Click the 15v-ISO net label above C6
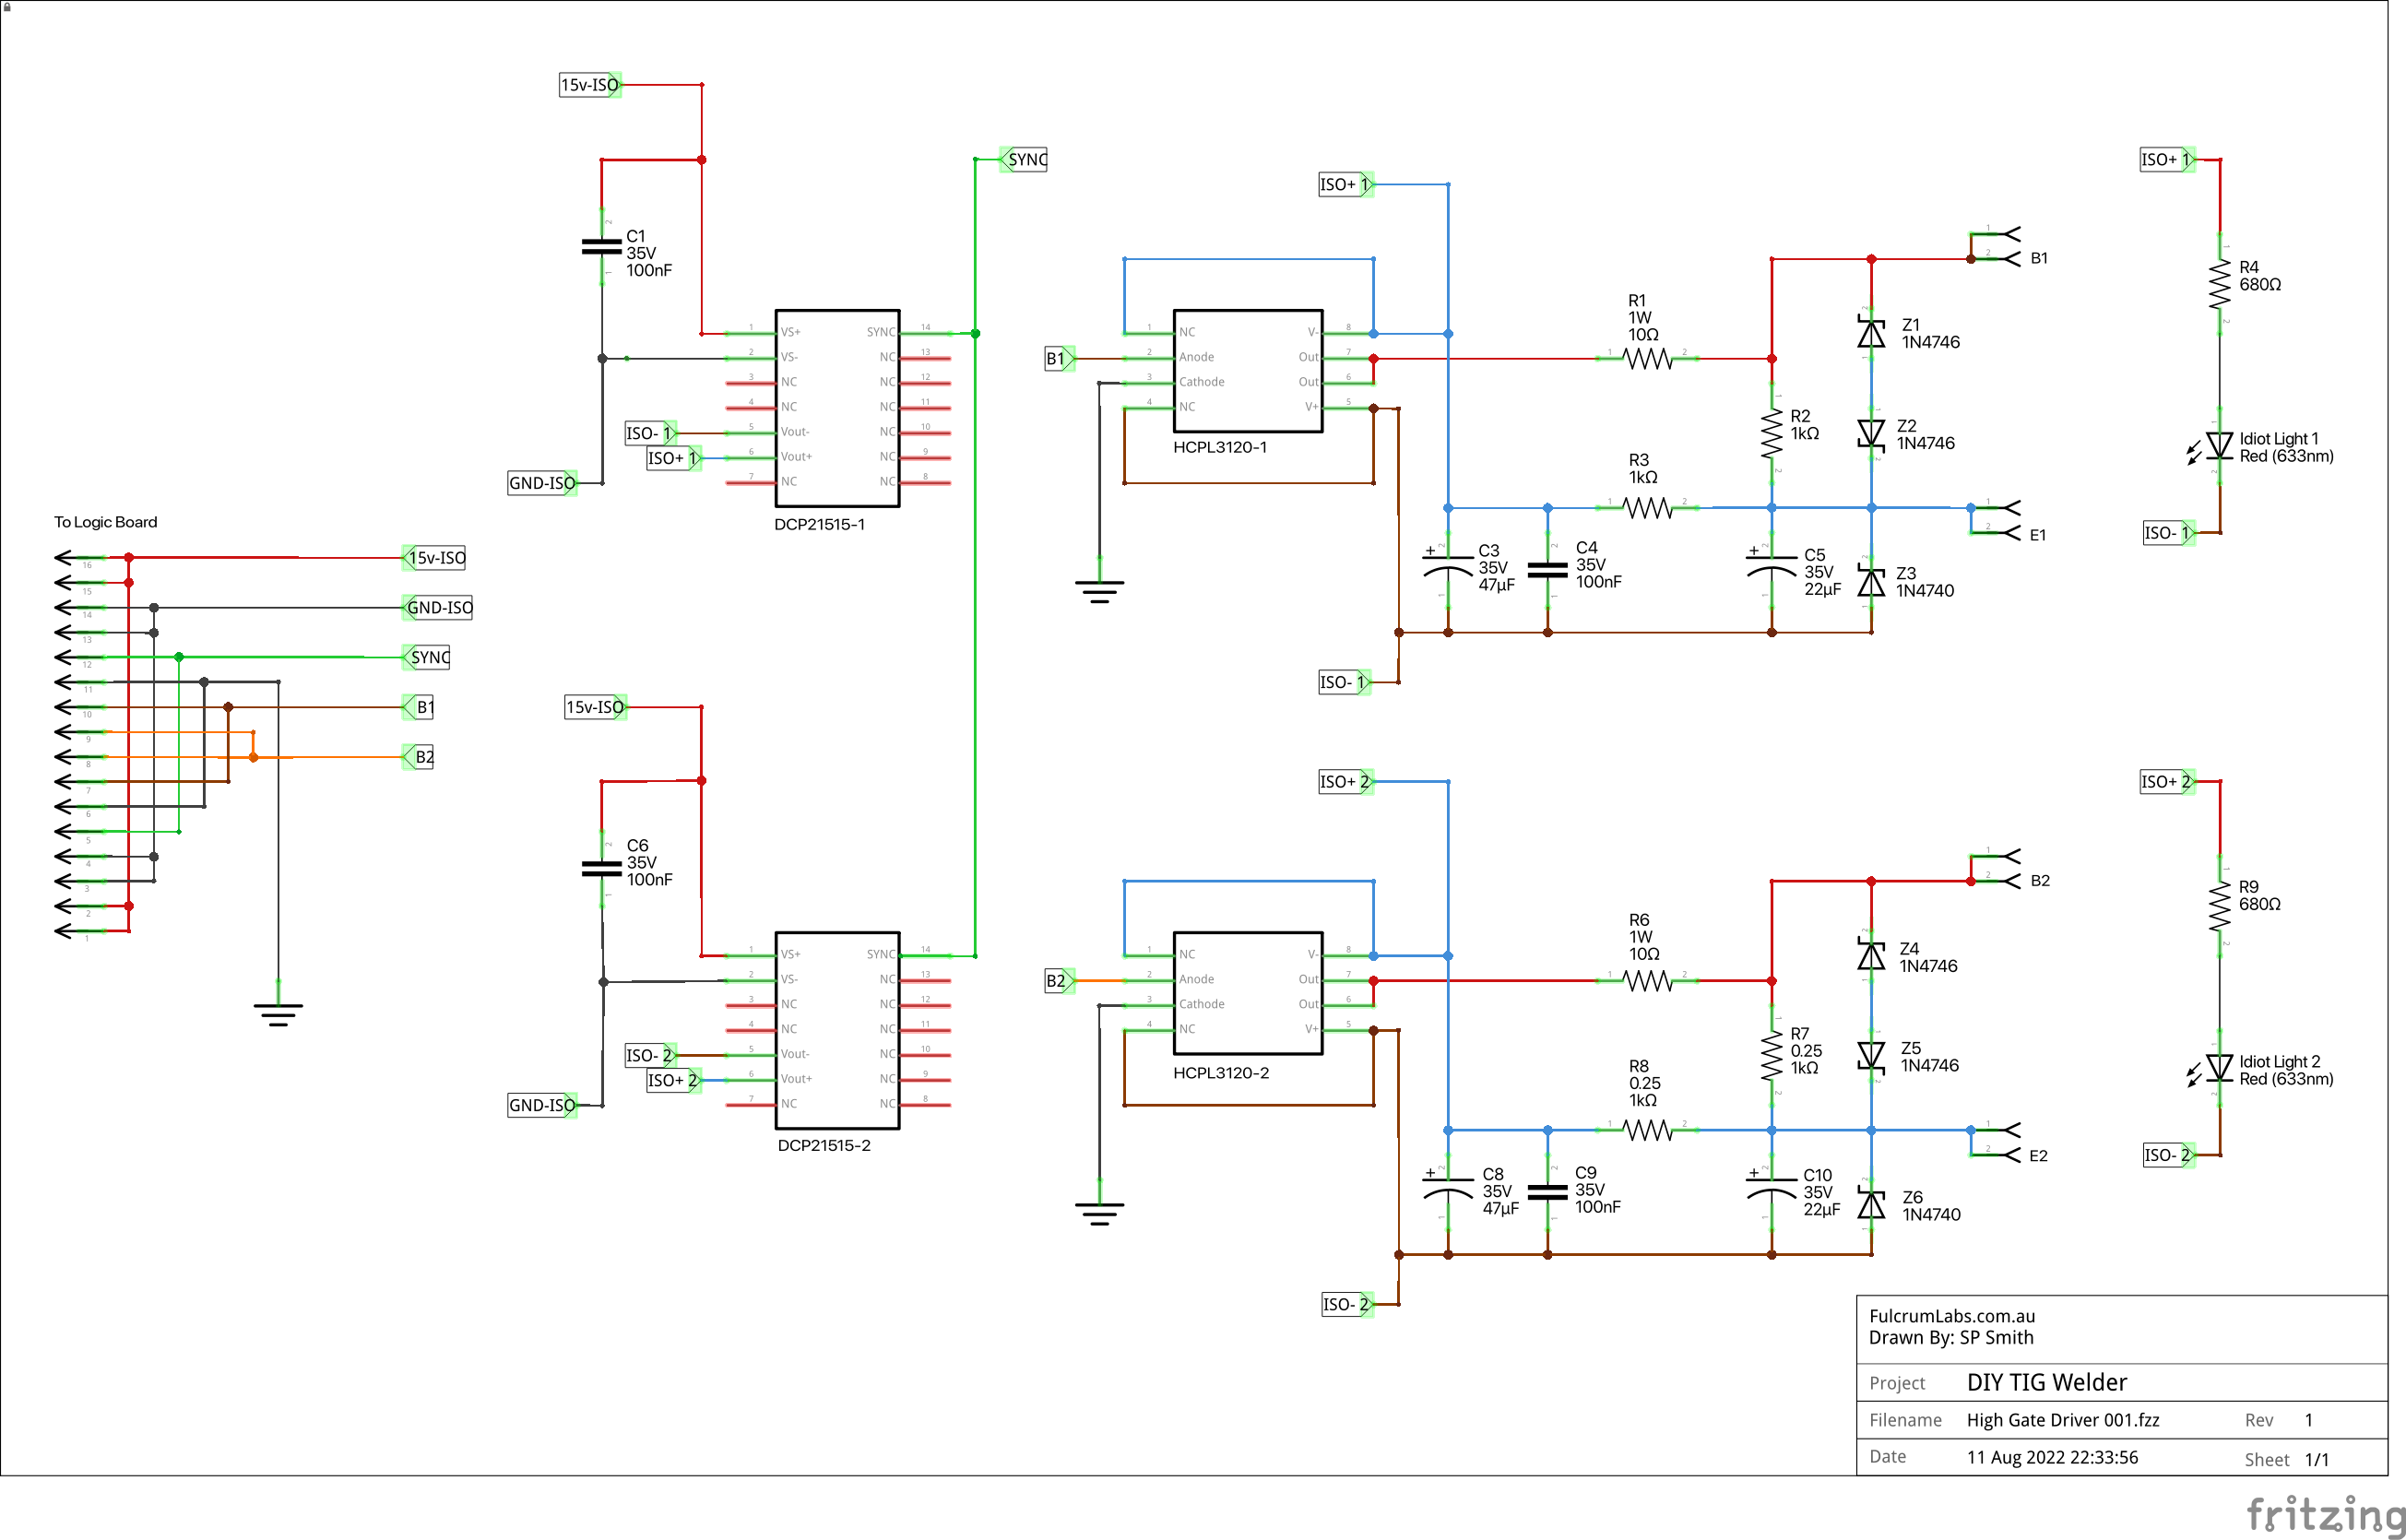2406x1540 pixels. [596, 707]
